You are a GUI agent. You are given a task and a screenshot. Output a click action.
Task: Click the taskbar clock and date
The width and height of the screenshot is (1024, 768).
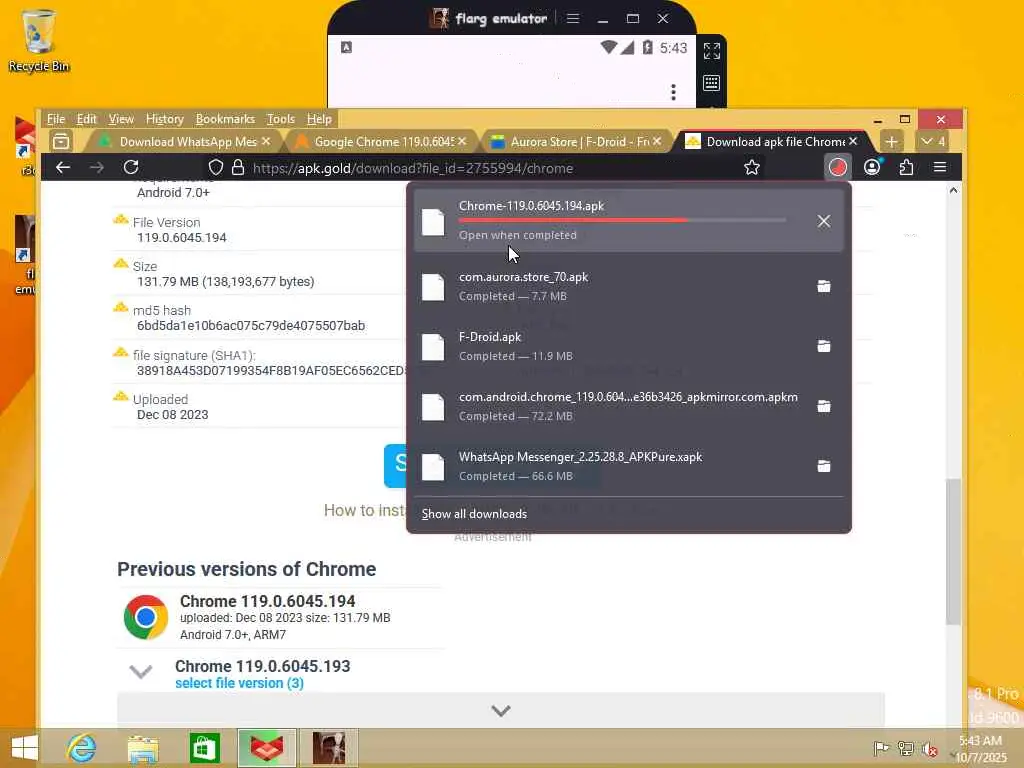[980, 749]
